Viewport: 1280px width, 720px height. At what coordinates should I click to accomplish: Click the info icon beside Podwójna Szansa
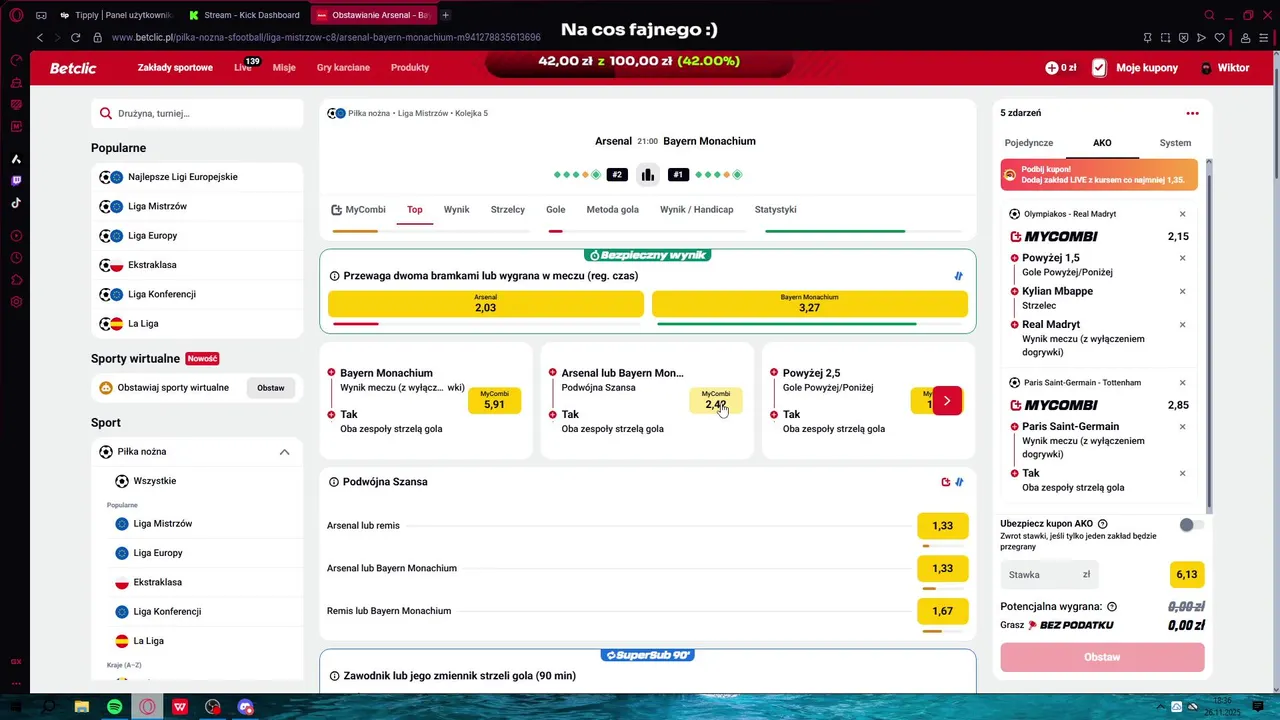pos(334,482)
